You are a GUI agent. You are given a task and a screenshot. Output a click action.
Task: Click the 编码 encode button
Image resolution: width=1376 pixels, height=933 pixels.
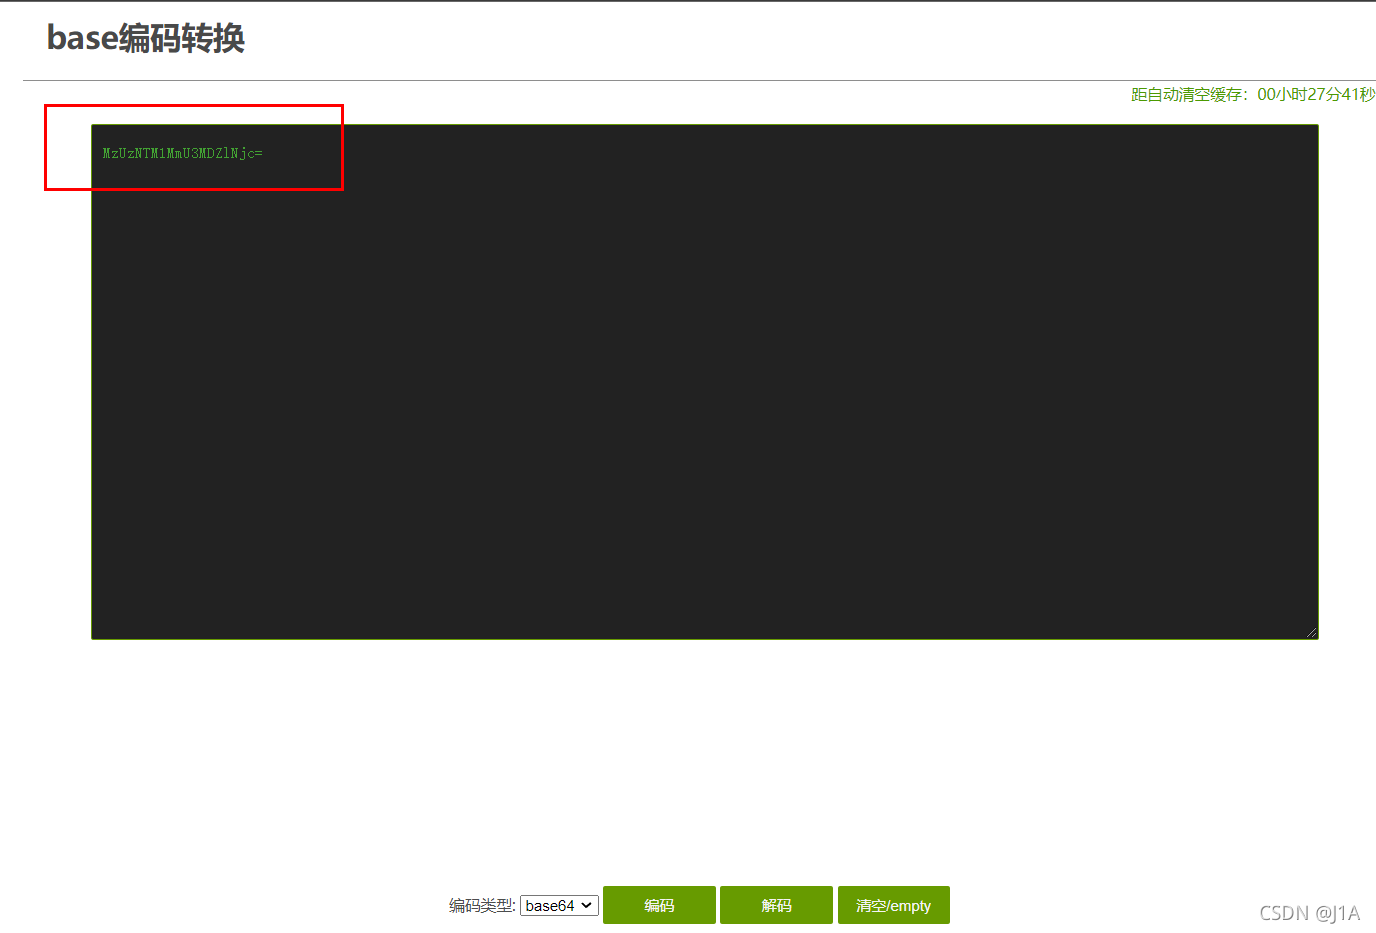[659, 905]
